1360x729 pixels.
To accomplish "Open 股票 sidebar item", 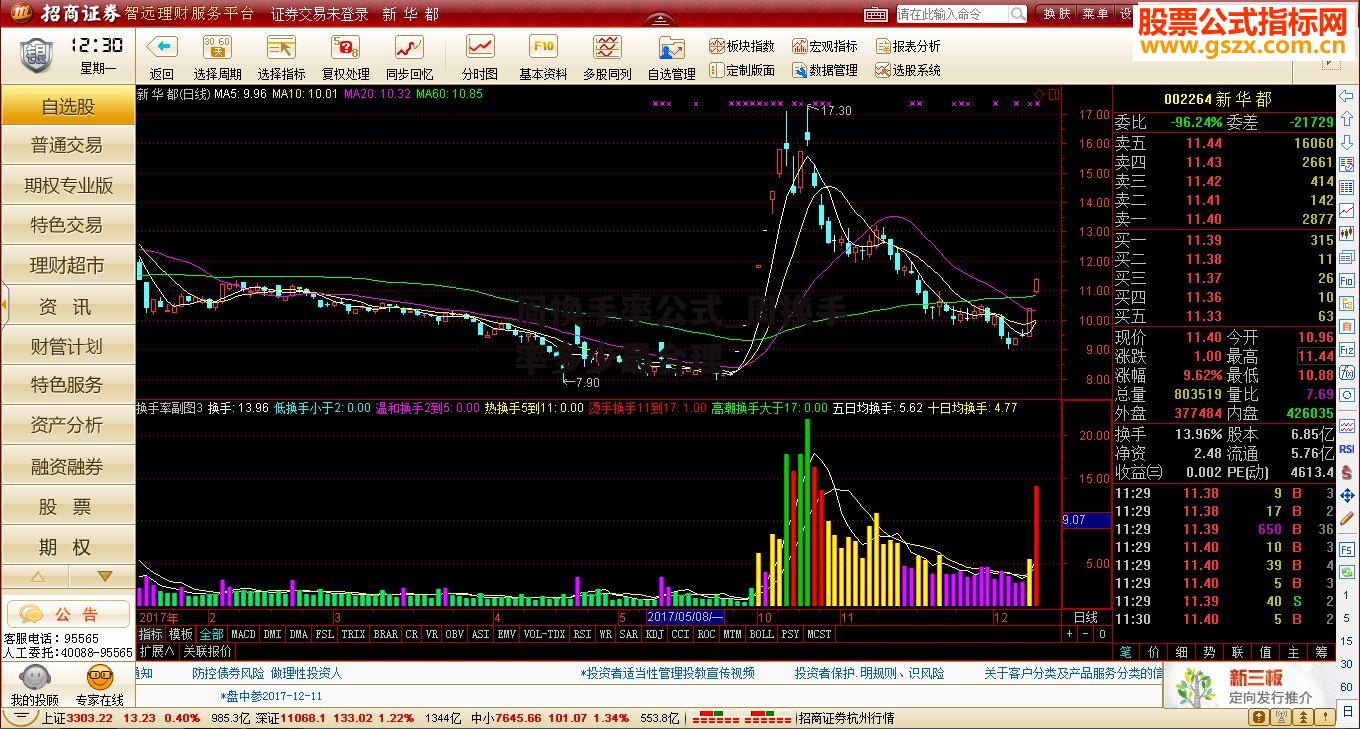I will pos(68,507).
